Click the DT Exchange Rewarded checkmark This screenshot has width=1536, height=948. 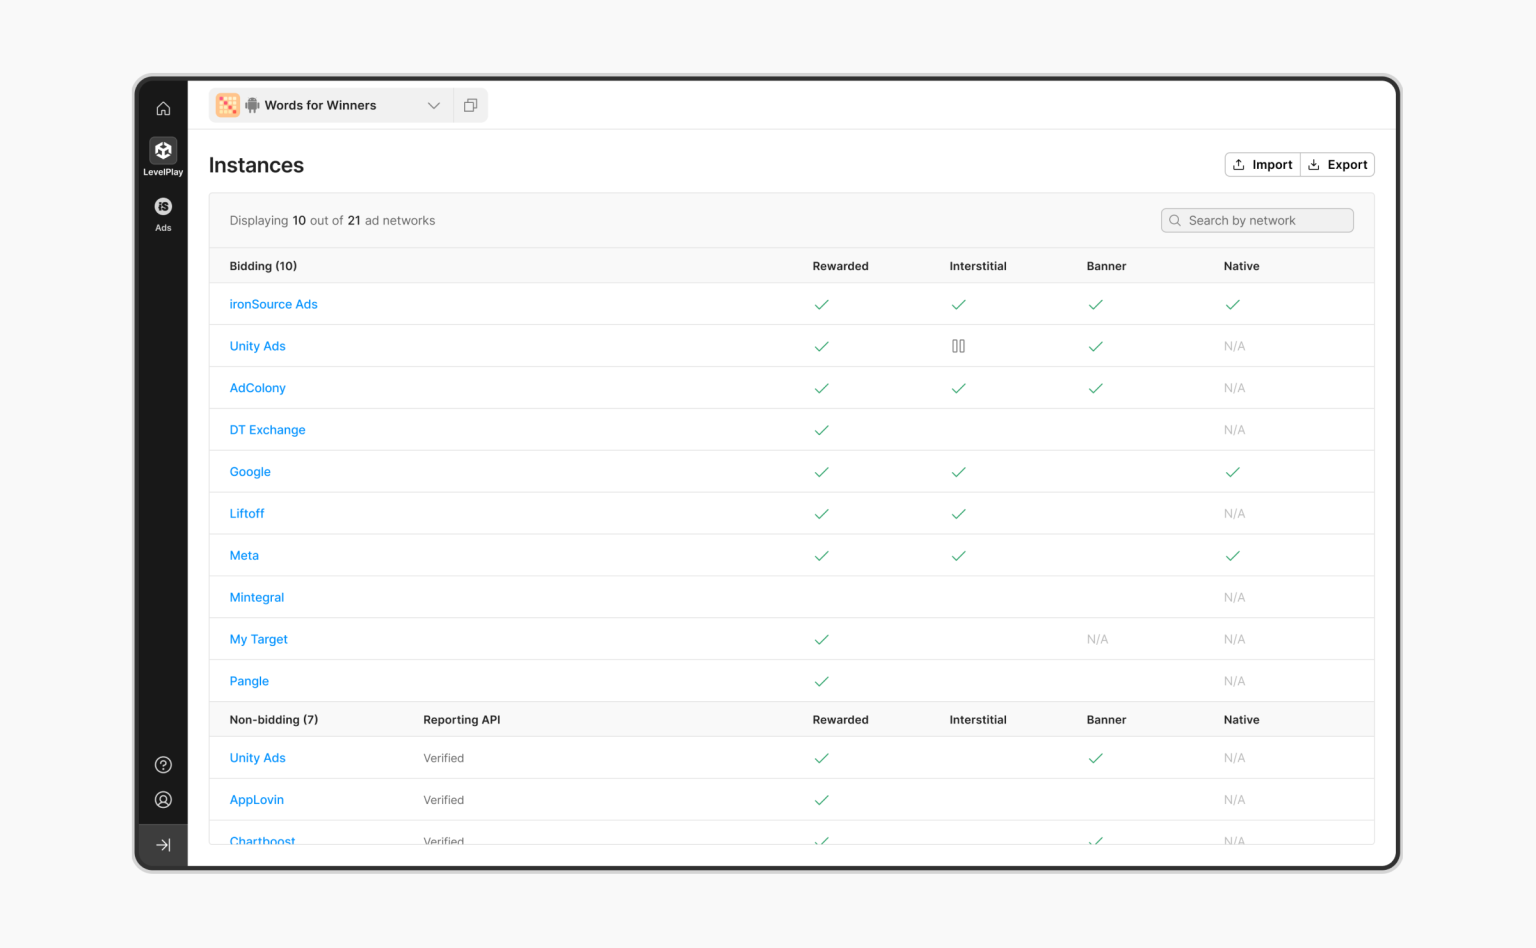pos(821,429)
